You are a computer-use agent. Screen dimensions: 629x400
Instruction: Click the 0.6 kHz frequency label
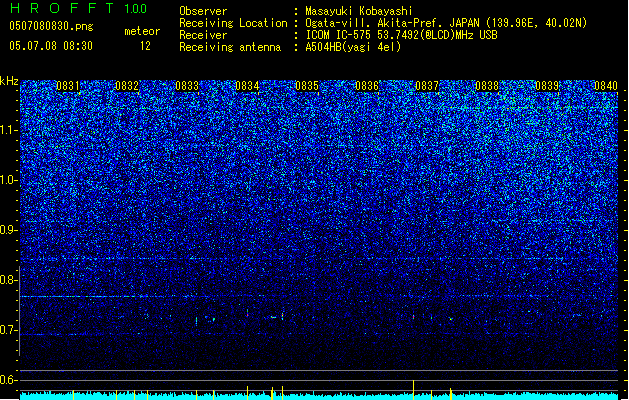[8, 380]
